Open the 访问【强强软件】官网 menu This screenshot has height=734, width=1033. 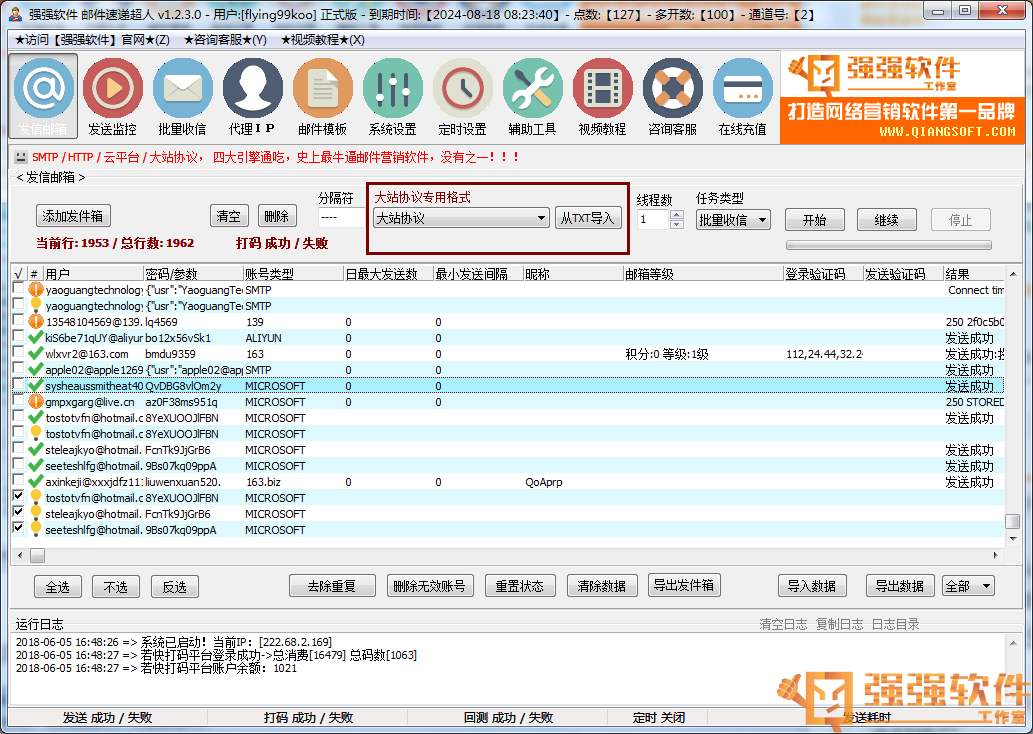pyautogui.click(x=92, y=40)
